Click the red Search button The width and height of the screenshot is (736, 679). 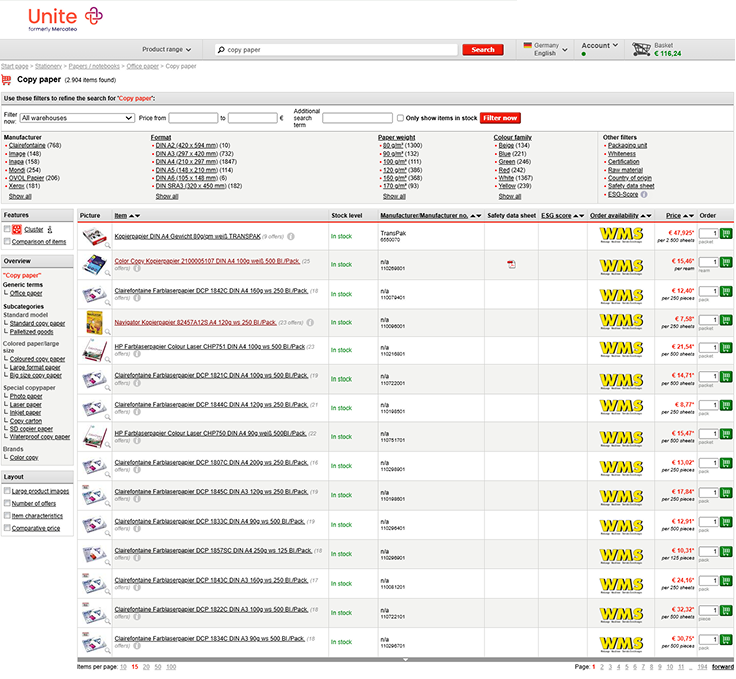click(x=483, y=50)
